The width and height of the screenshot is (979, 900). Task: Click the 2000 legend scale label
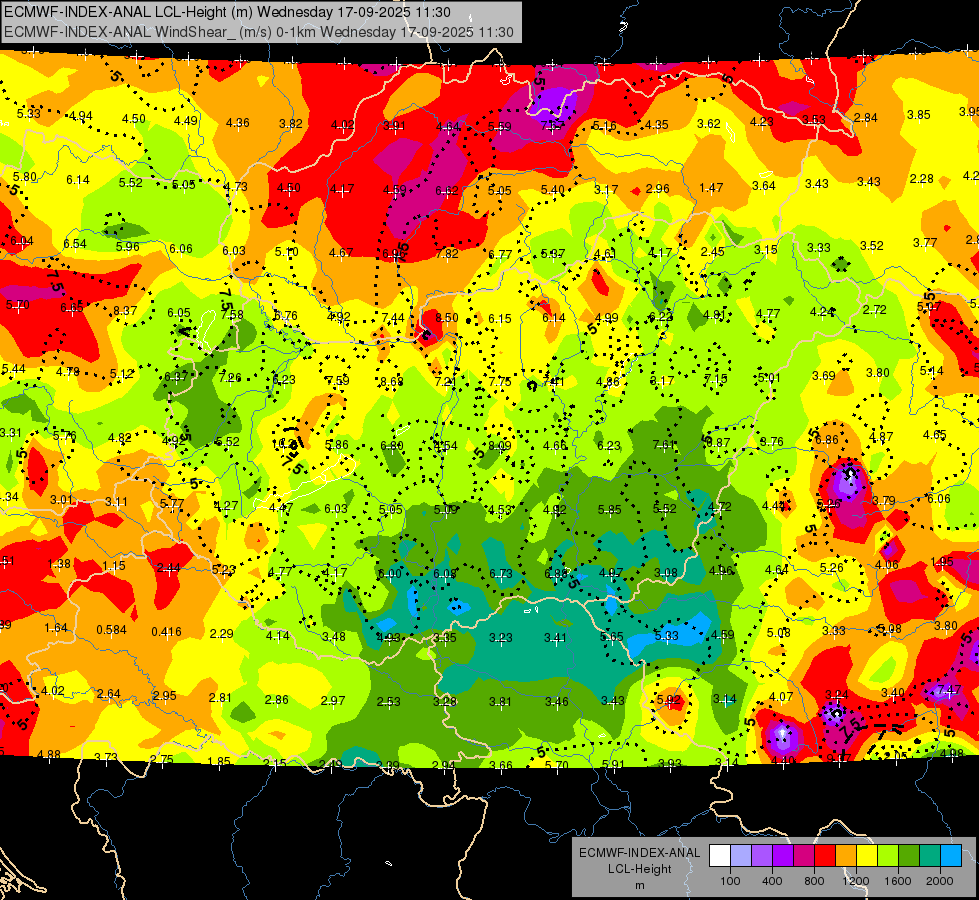point(940,881)
